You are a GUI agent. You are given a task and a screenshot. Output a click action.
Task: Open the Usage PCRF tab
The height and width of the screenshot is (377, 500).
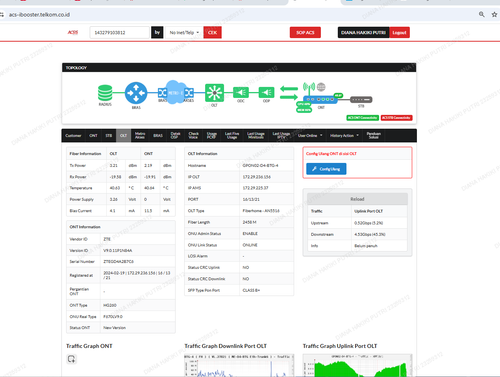212,135
